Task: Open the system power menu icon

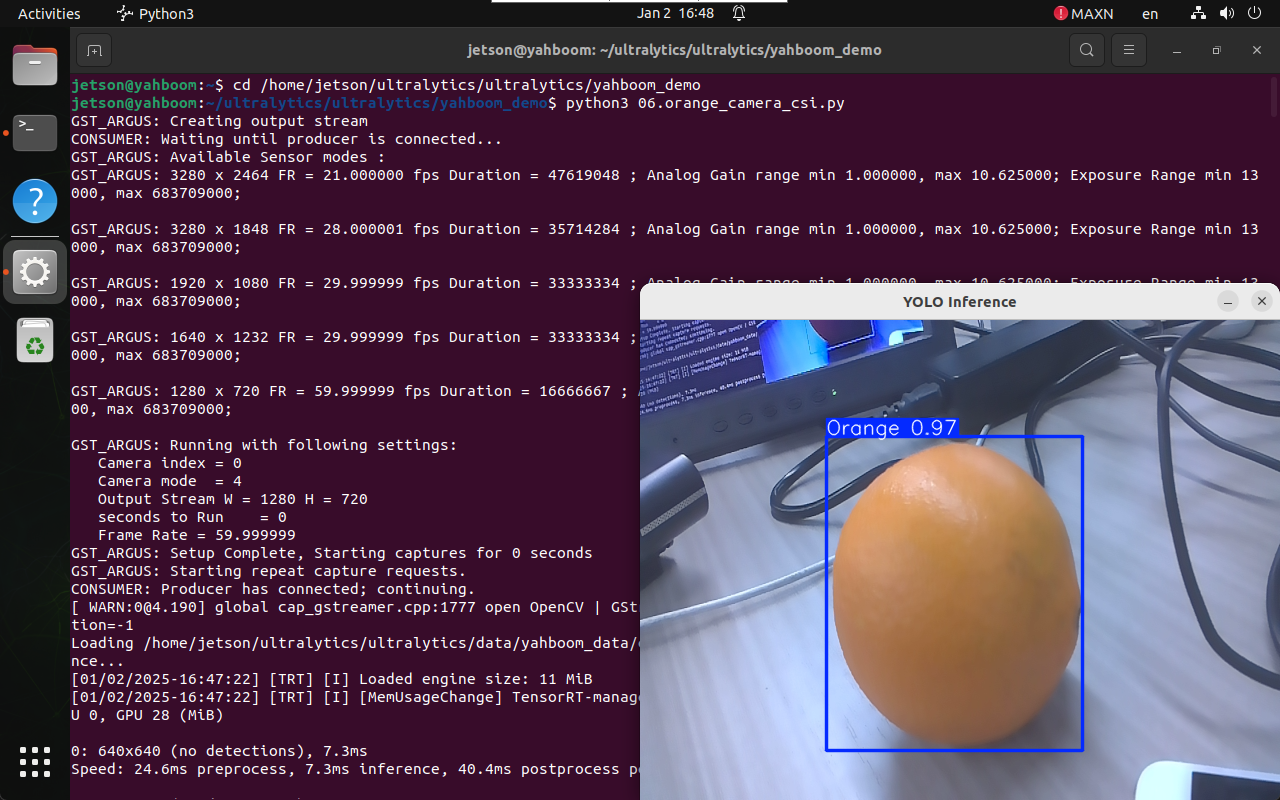Action: click(1255, 14)
